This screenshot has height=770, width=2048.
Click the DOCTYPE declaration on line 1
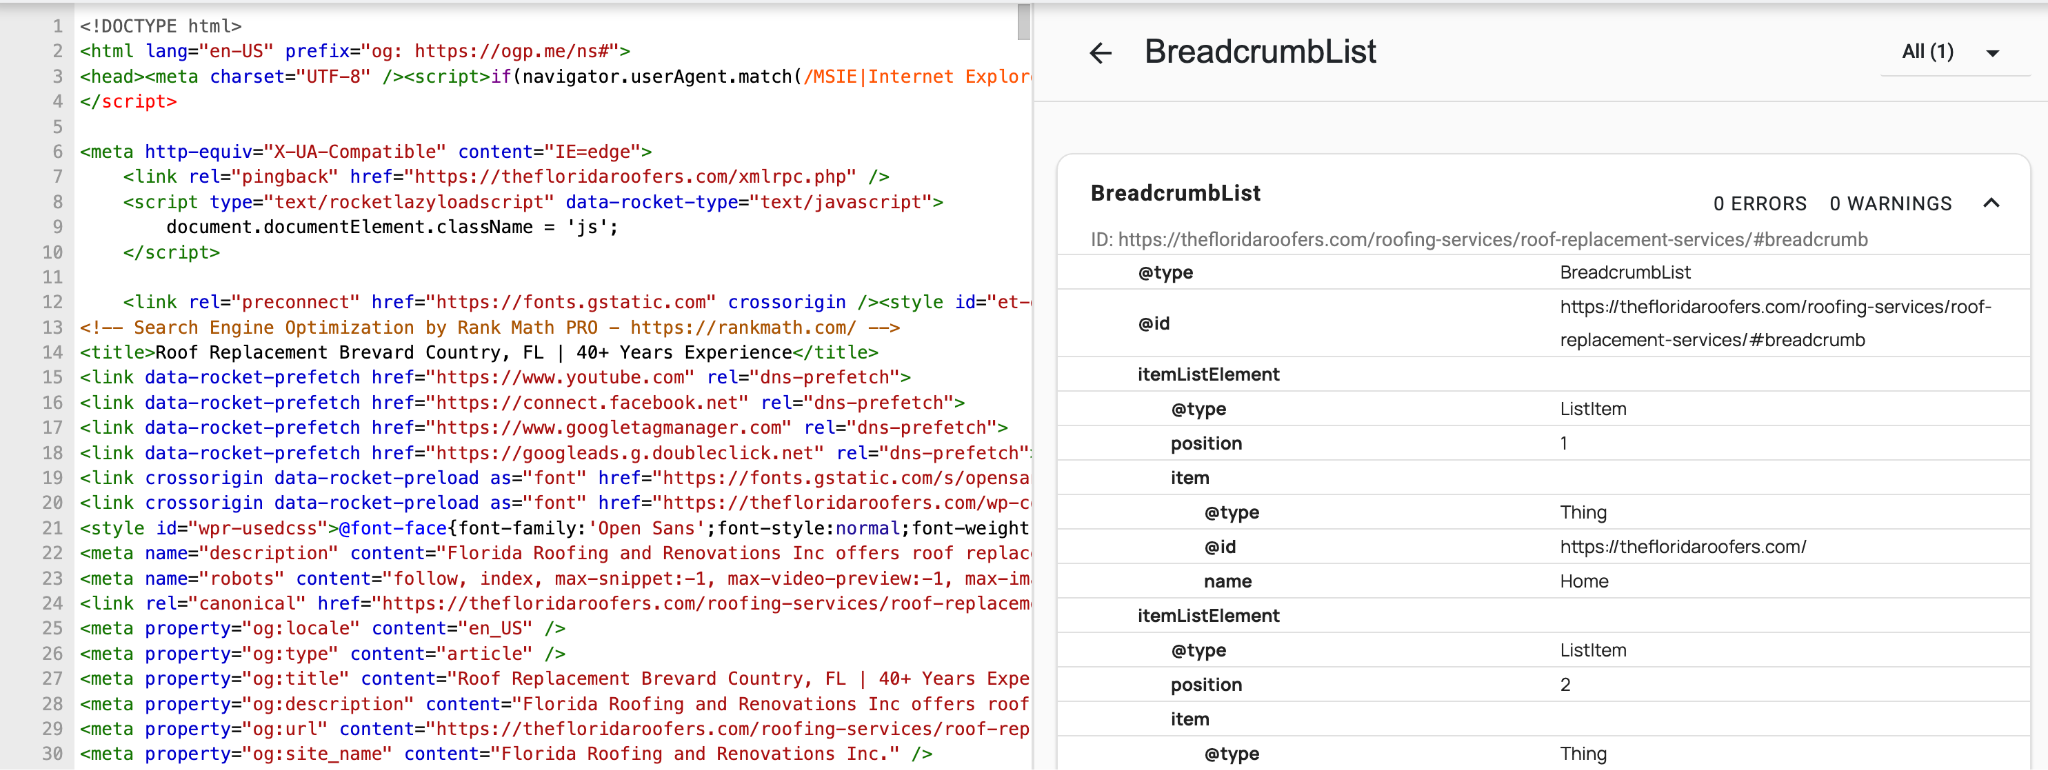pos(161,26)
